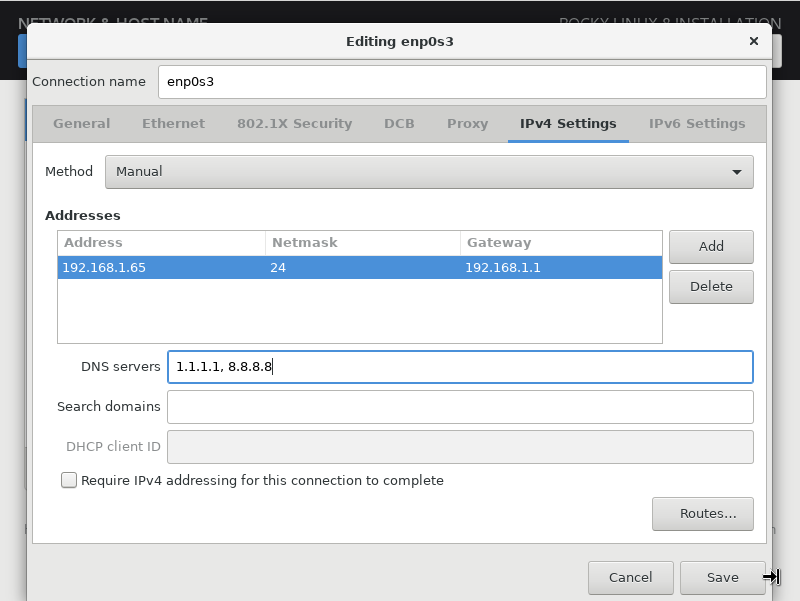Switch to the DCB tab

[x=399, y=124]
